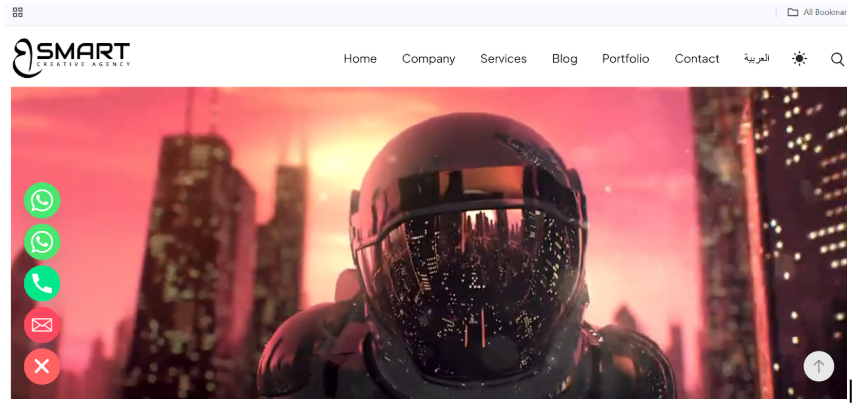Screen dimensions: 857x408
Task: Open the top WhatsApp chat button
Action: click(42, 200)
